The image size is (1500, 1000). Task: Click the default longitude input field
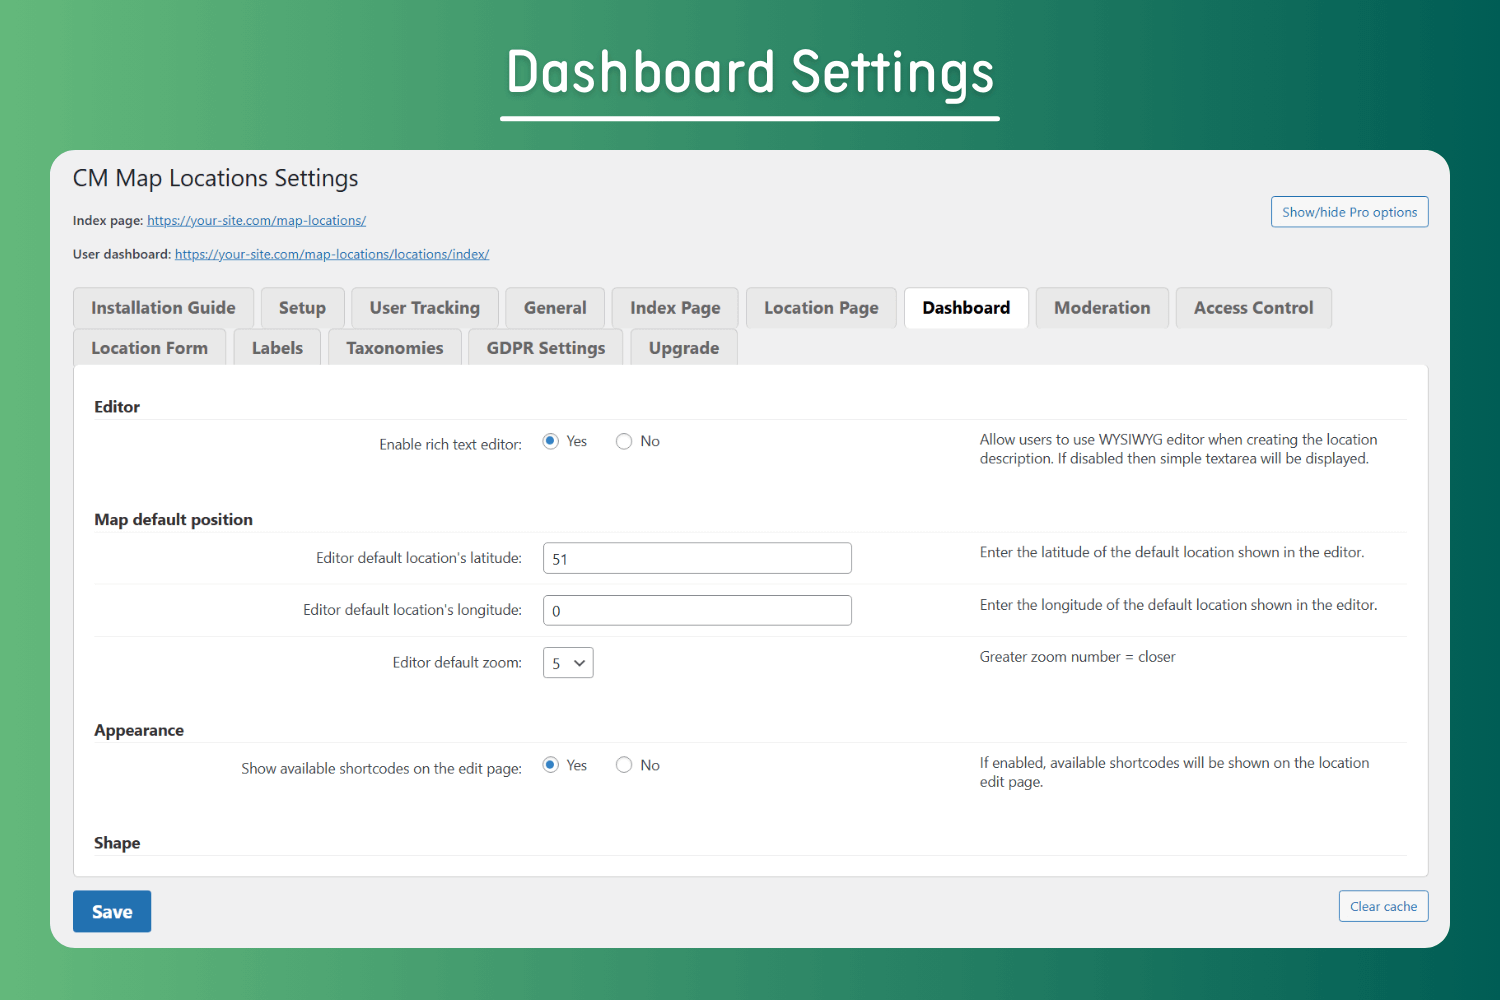pos(697,610)
